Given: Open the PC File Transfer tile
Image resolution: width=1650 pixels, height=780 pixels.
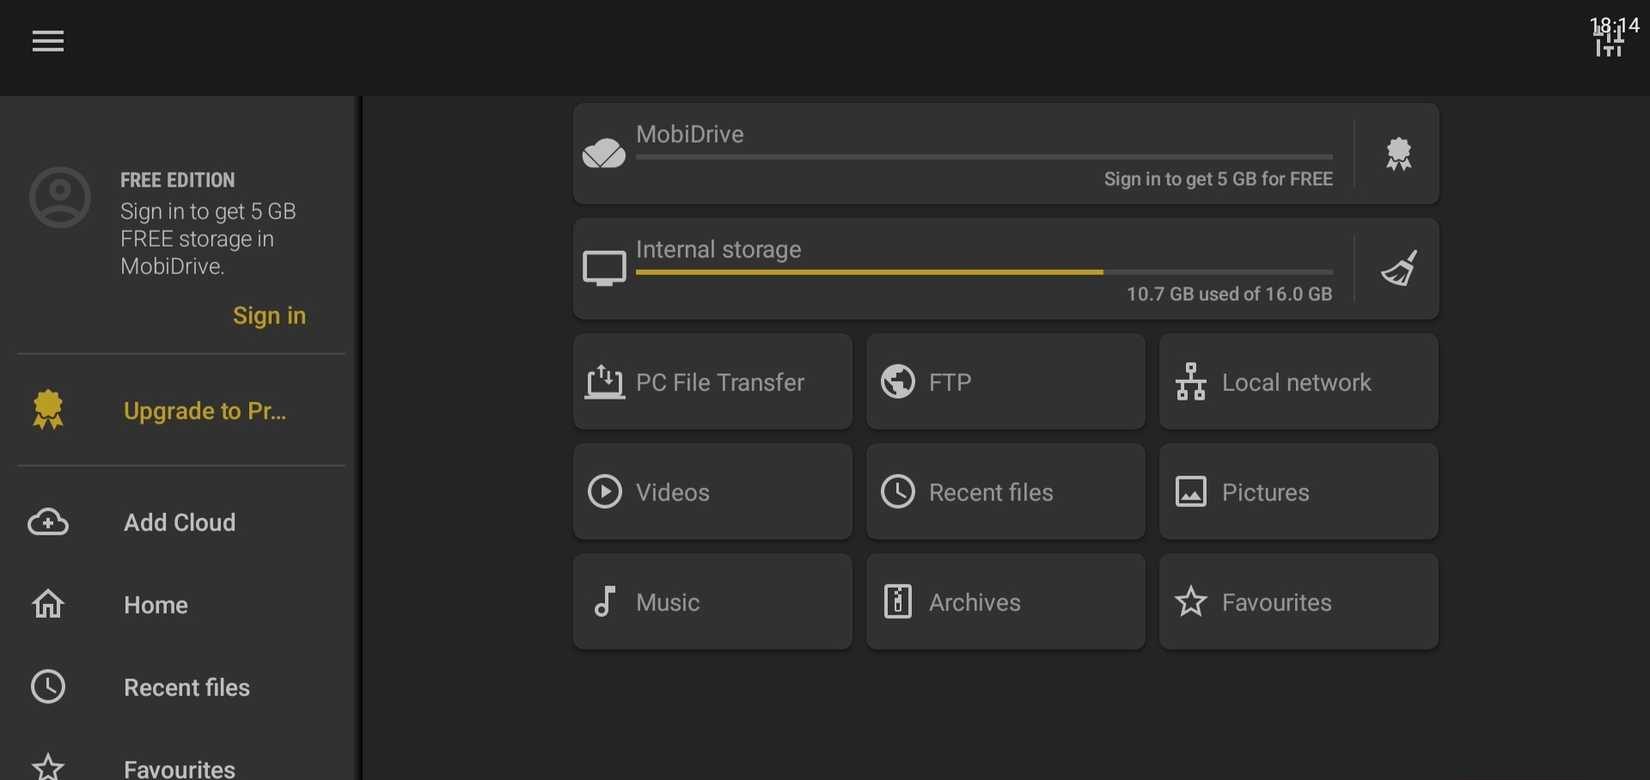Looking at the screenshot, I should point(713,382).
